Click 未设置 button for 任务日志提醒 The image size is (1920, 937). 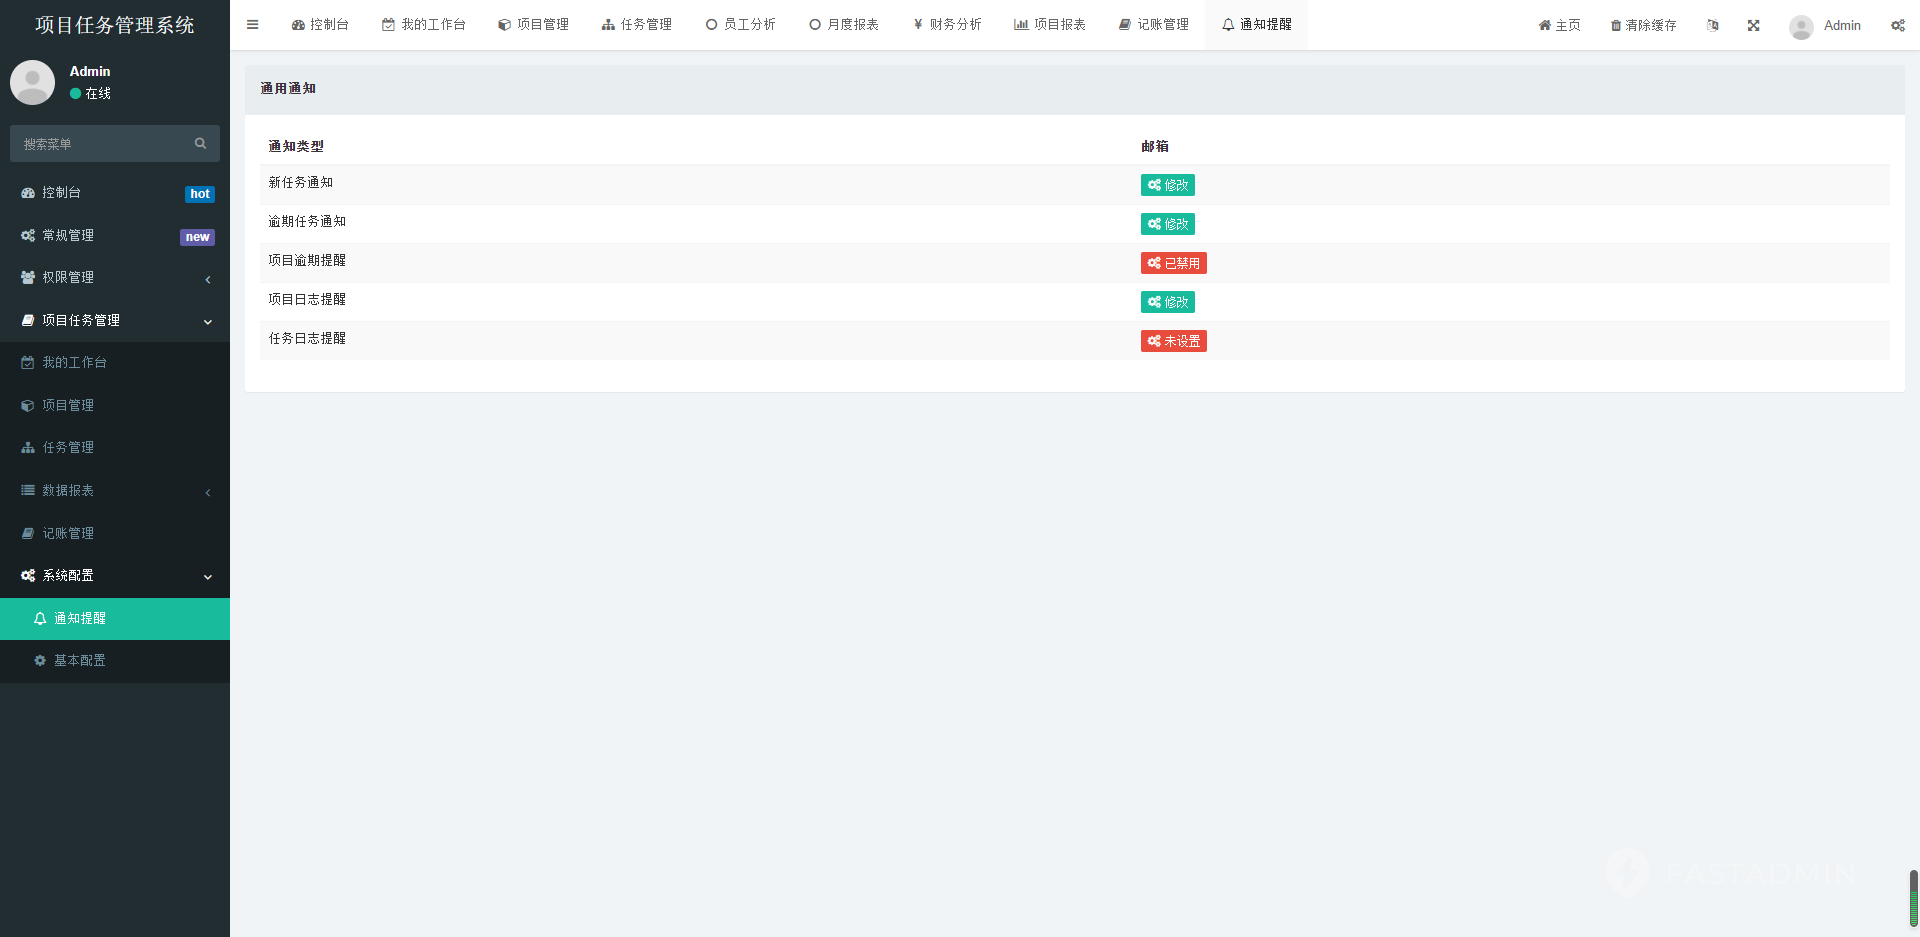(x=1173, y=341)
